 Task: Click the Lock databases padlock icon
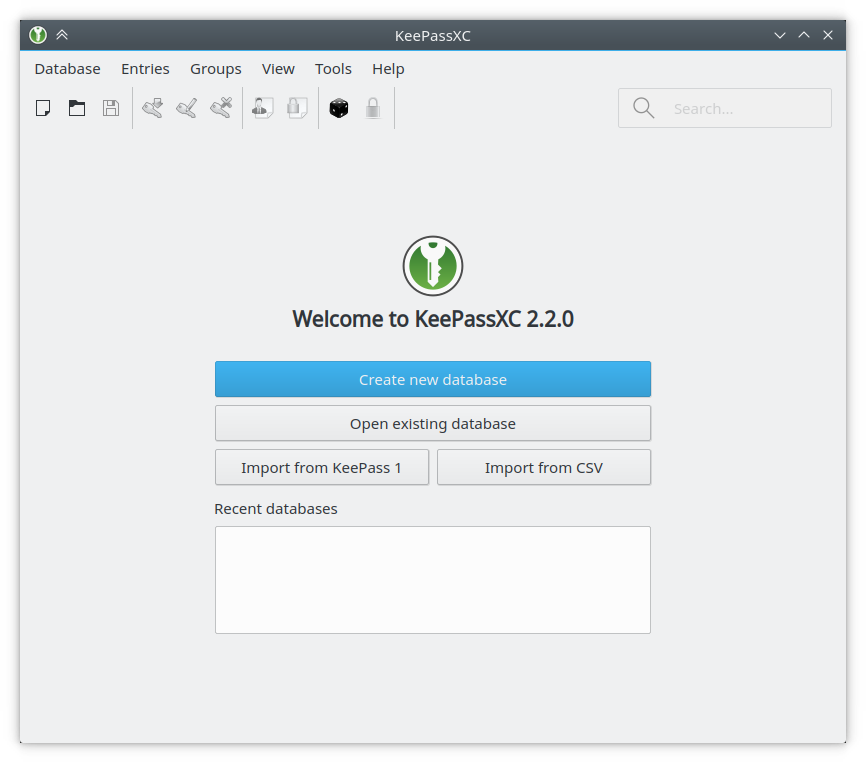click(373, 108)
